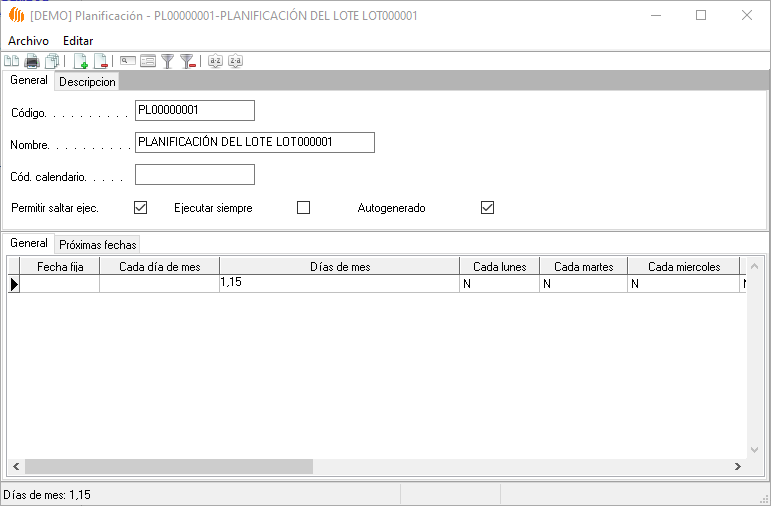Image resolution: width=771 pixels, height=506 pixels.
Task: Sort descending with the z-a icon
Action: [235, 61]
